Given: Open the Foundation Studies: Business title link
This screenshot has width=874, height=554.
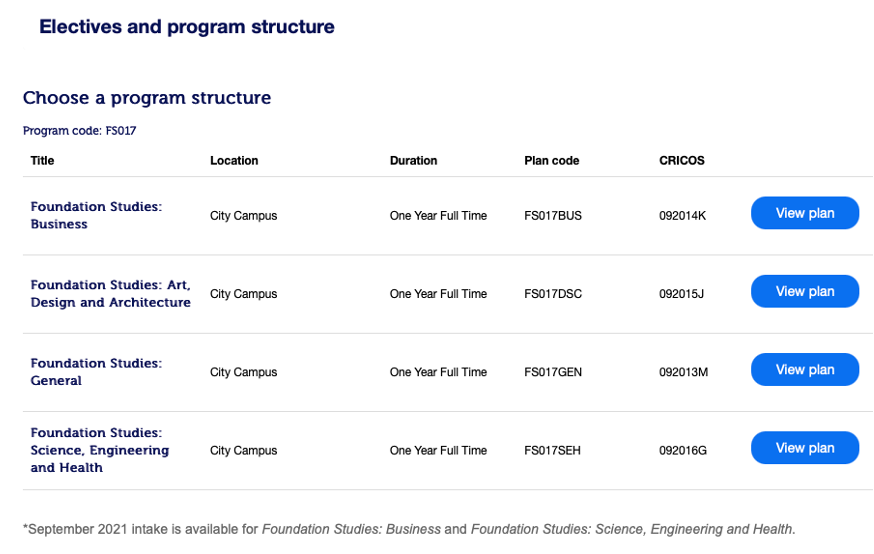Looking at the screenshot, I should pyautogui.click(x=96, y=215).
